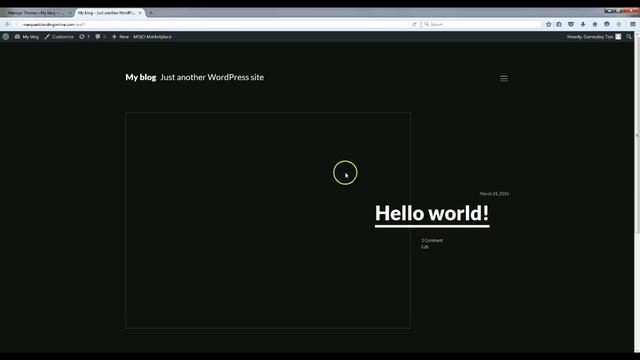
Task: Go to browser Home page icon
Action: tap(595, 24)
